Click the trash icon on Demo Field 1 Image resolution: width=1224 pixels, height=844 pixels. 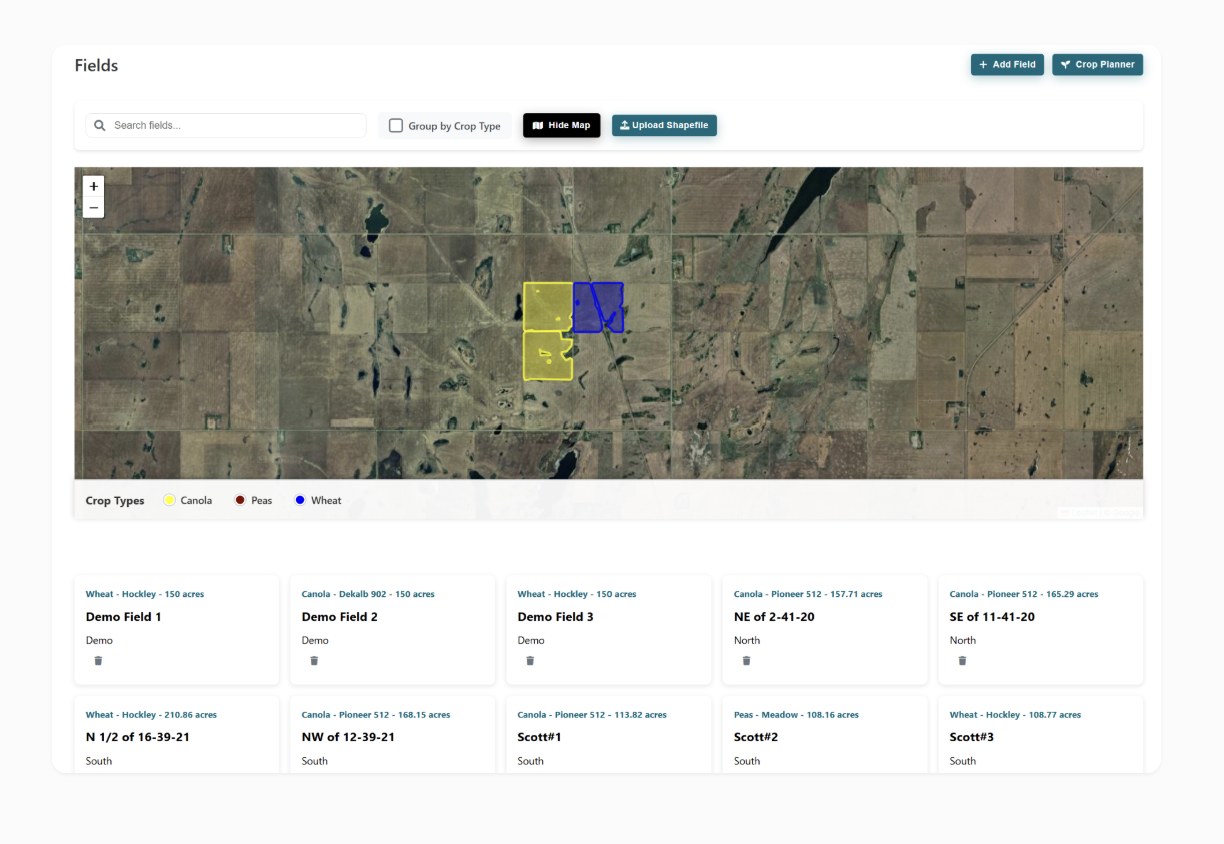98,660
